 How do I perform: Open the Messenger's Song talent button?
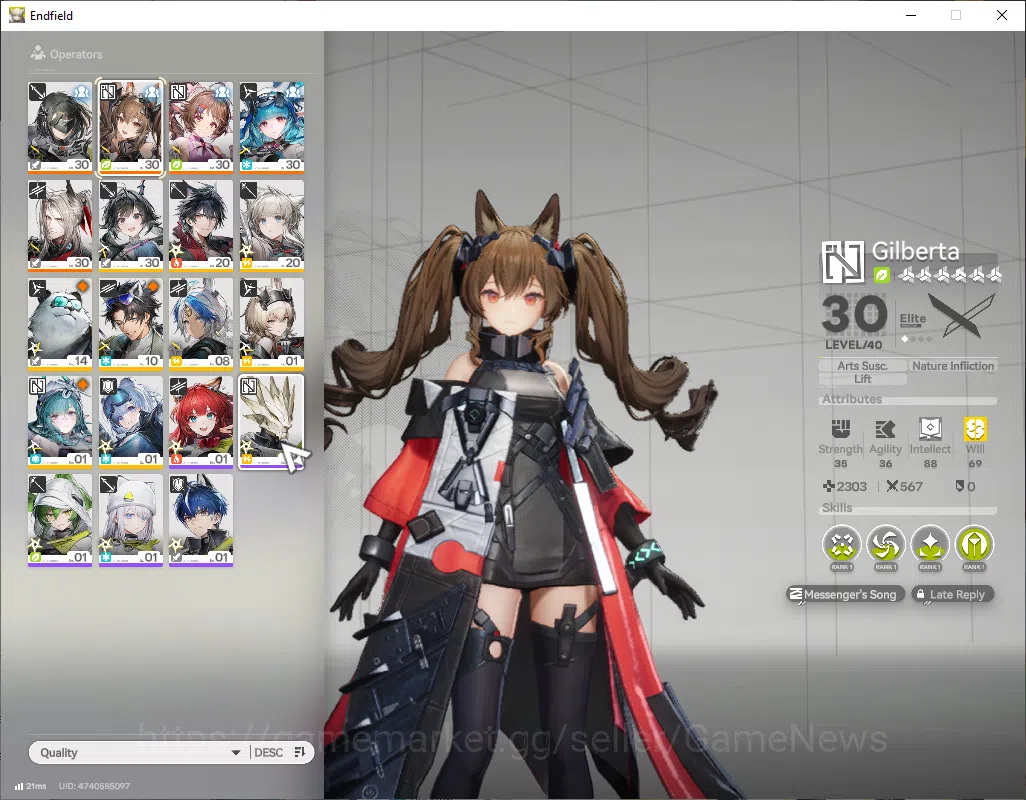845,594
